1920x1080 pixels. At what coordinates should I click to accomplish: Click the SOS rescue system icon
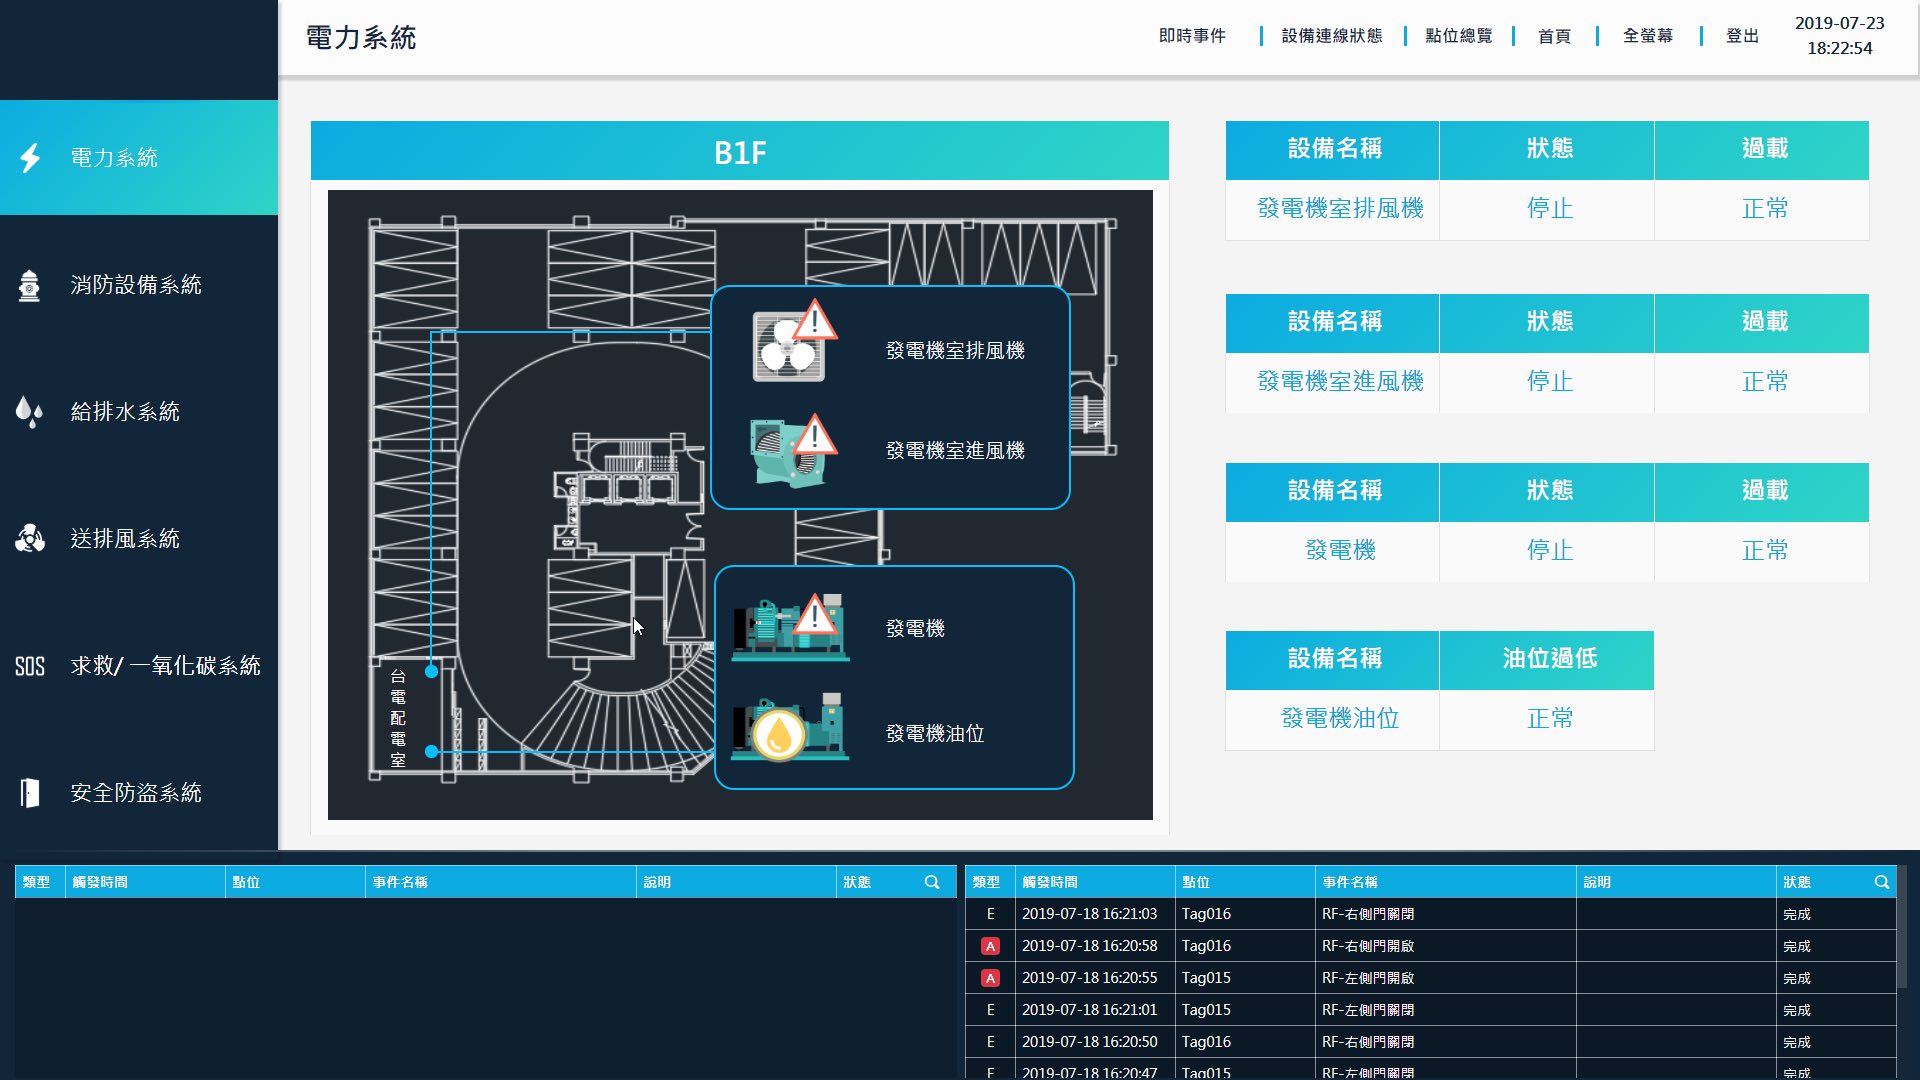[30, 666]
